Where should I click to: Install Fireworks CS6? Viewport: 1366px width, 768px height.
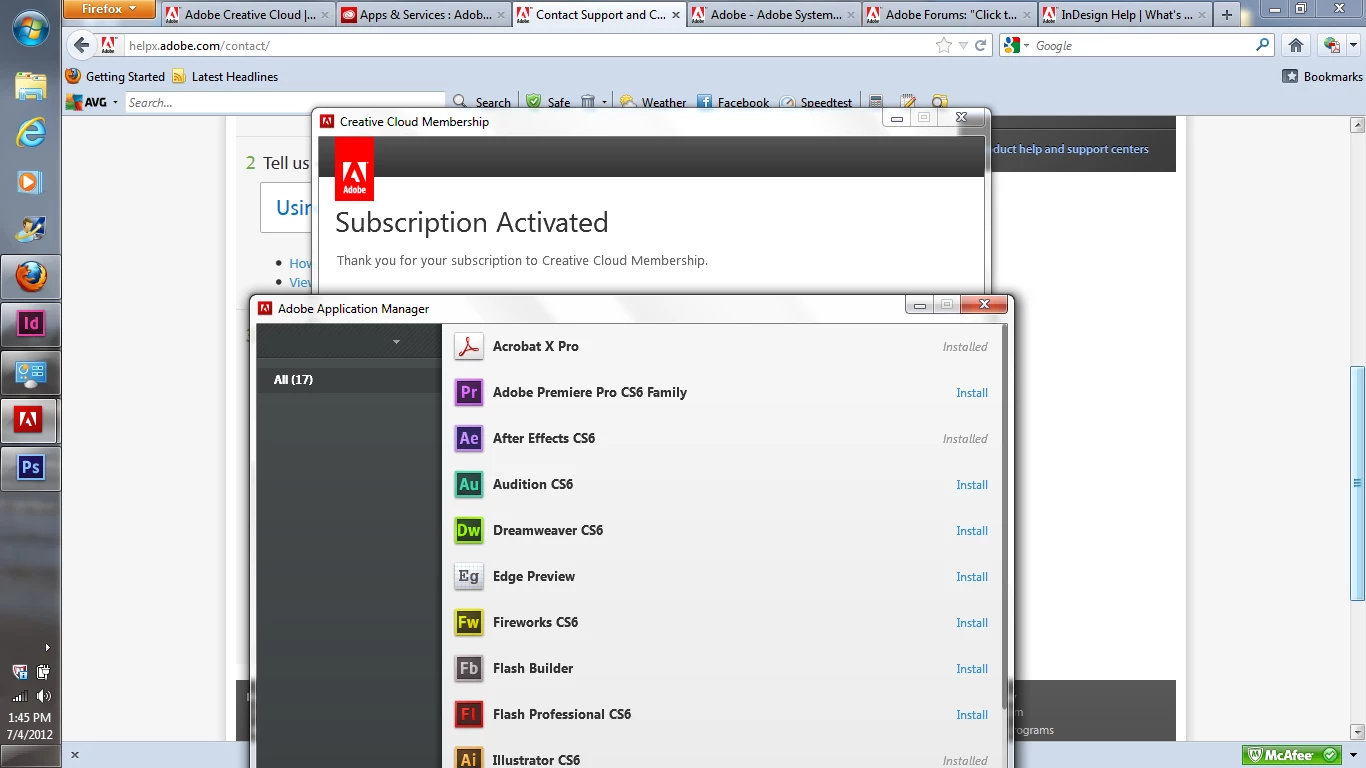[x=972, y=623]
